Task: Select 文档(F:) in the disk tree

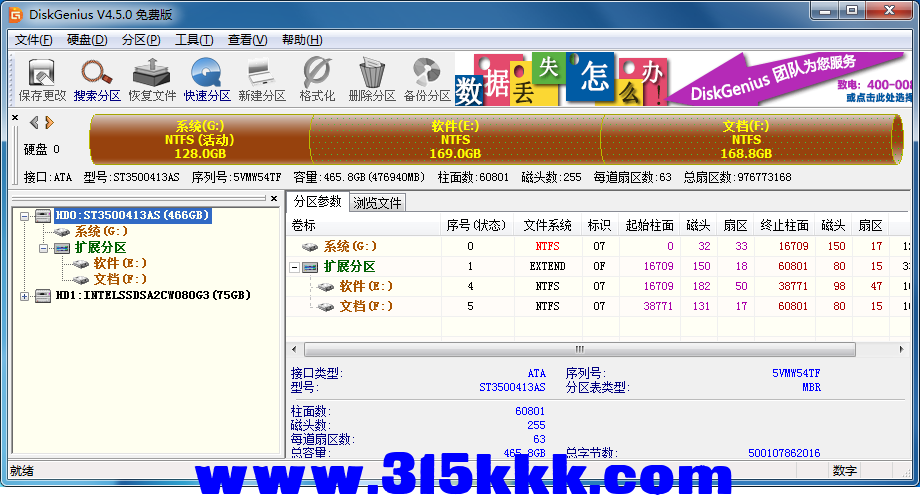Action: 120,279
